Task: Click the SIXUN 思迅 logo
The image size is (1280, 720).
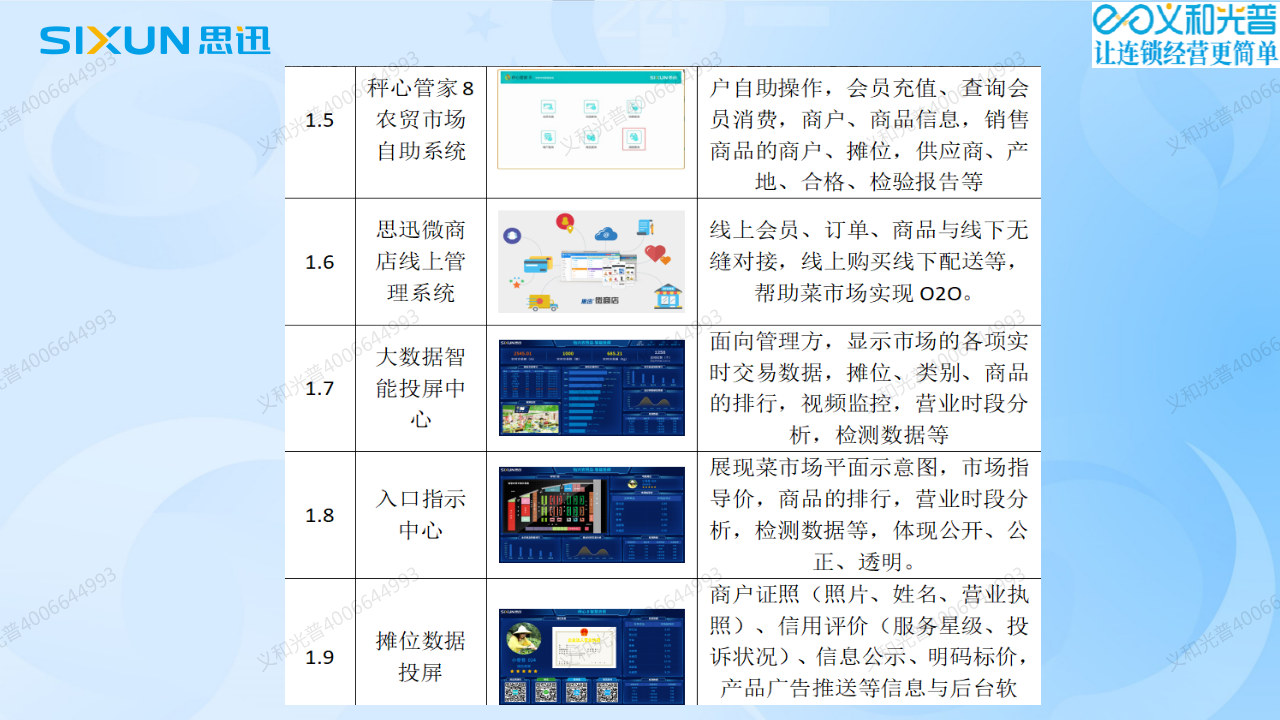Action: 155,40
